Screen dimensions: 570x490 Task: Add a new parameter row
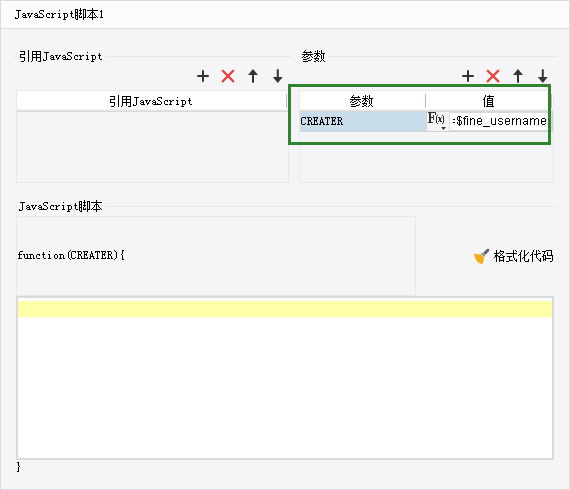click(x=468, y=76)
